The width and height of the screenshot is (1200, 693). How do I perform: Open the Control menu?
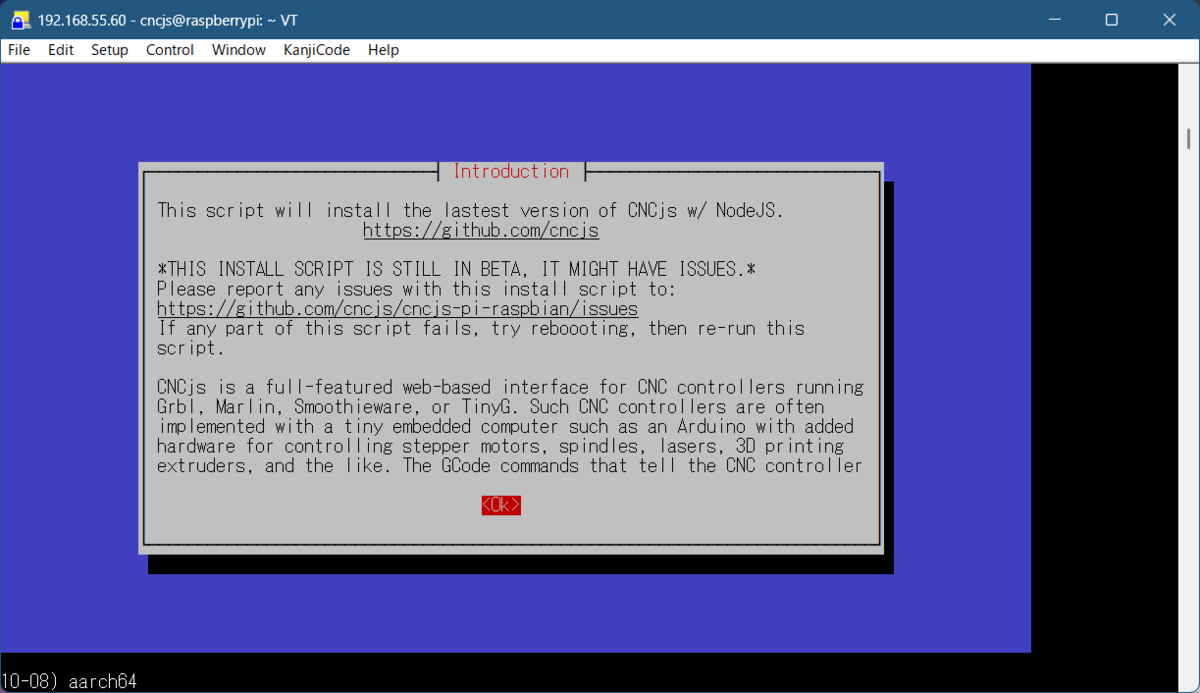(x=170, y=50)
